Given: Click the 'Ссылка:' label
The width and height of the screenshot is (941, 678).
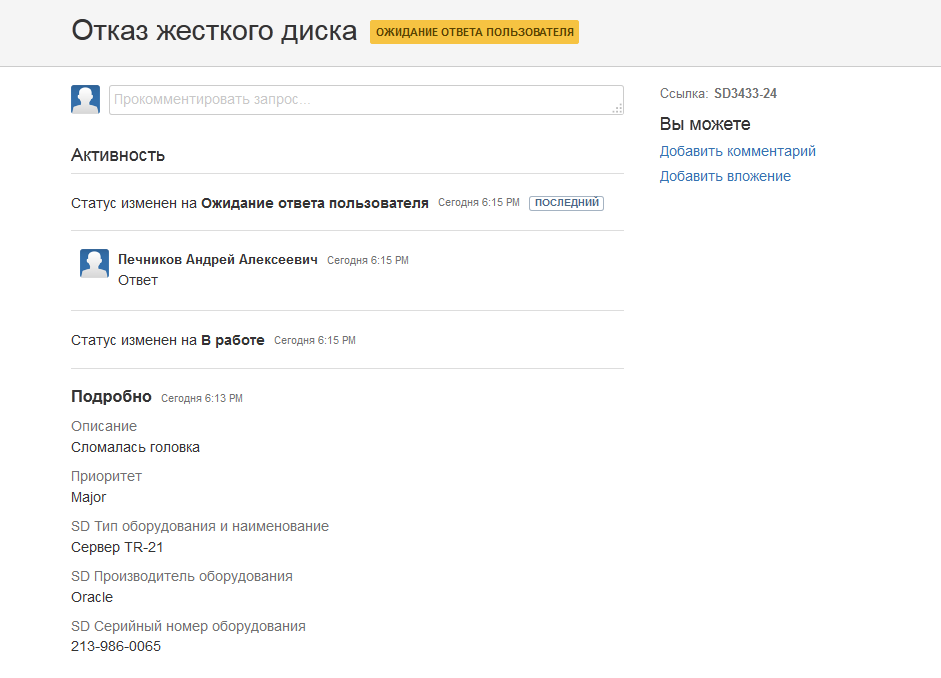Looking at the screenshot, I should click(x=684, y=94).
